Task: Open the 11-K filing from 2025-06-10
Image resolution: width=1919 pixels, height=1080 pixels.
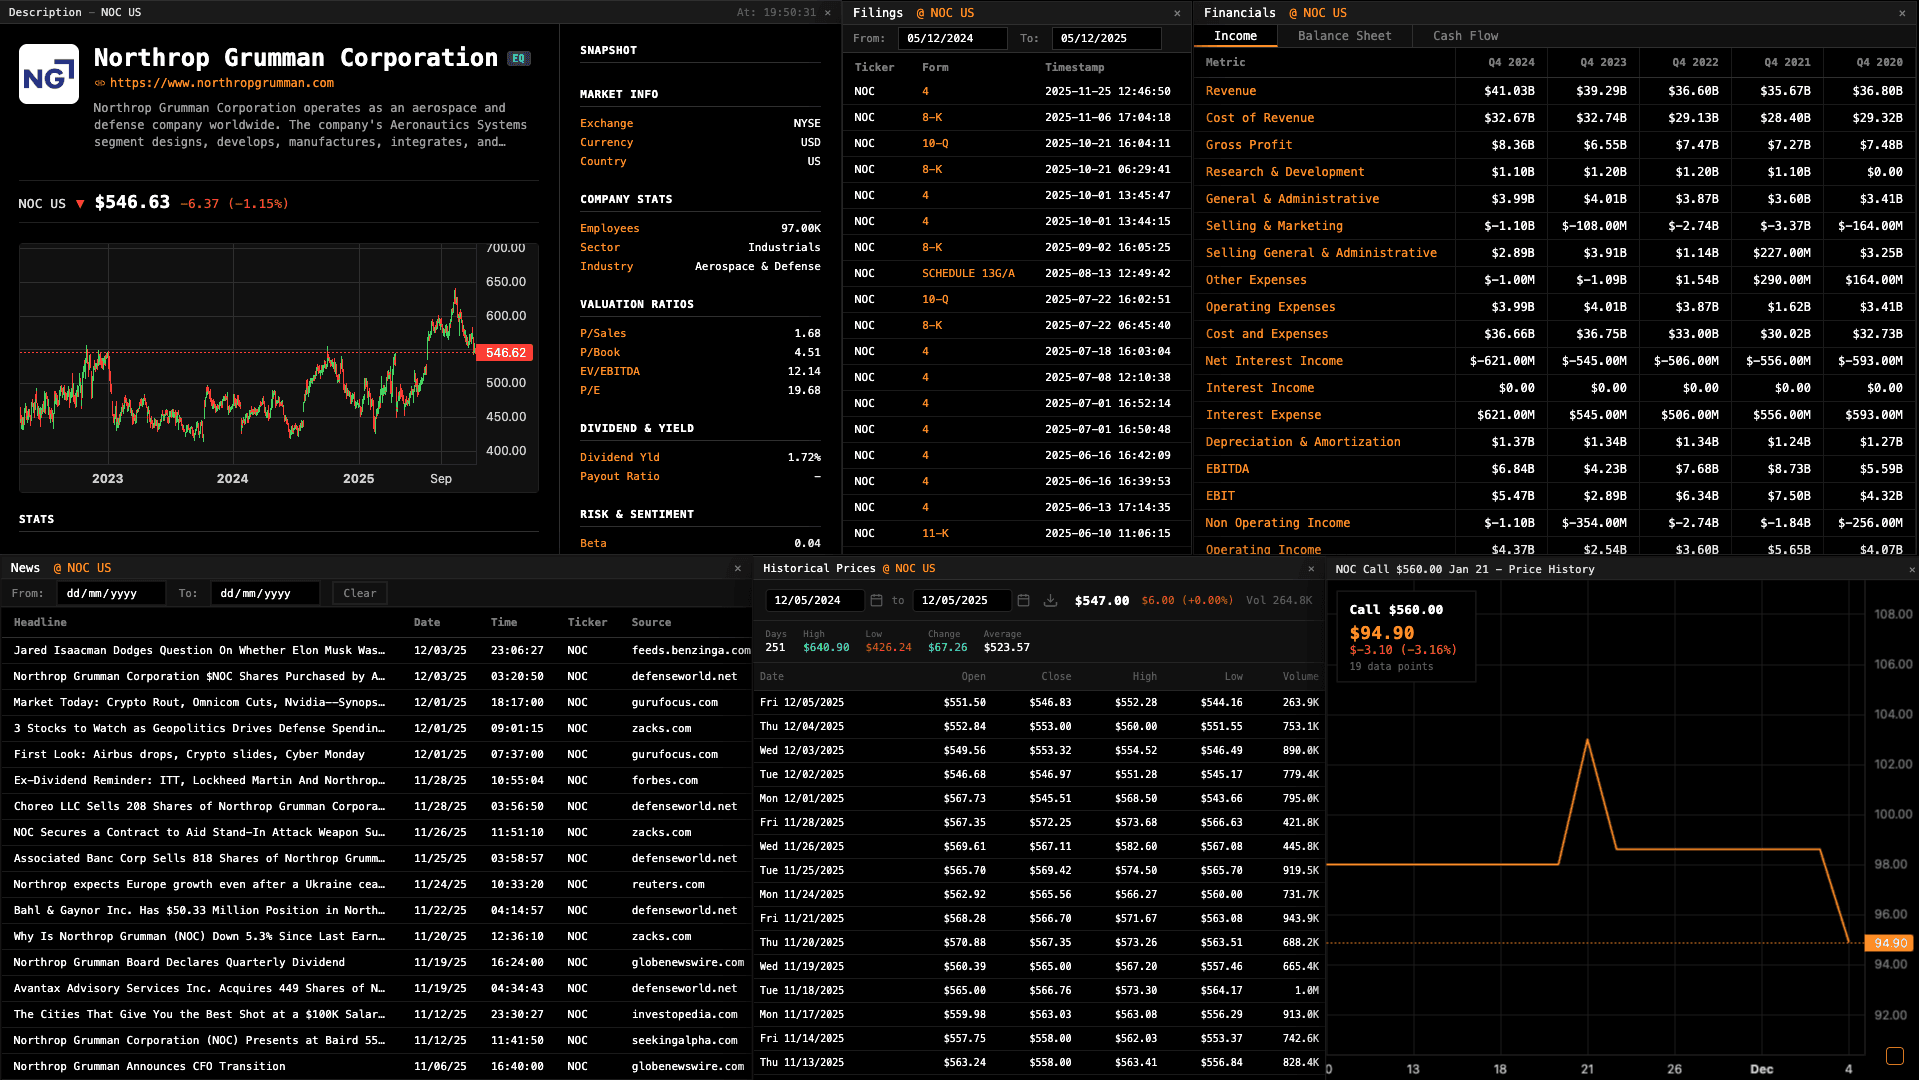Action: click(x=1017, y=533)
